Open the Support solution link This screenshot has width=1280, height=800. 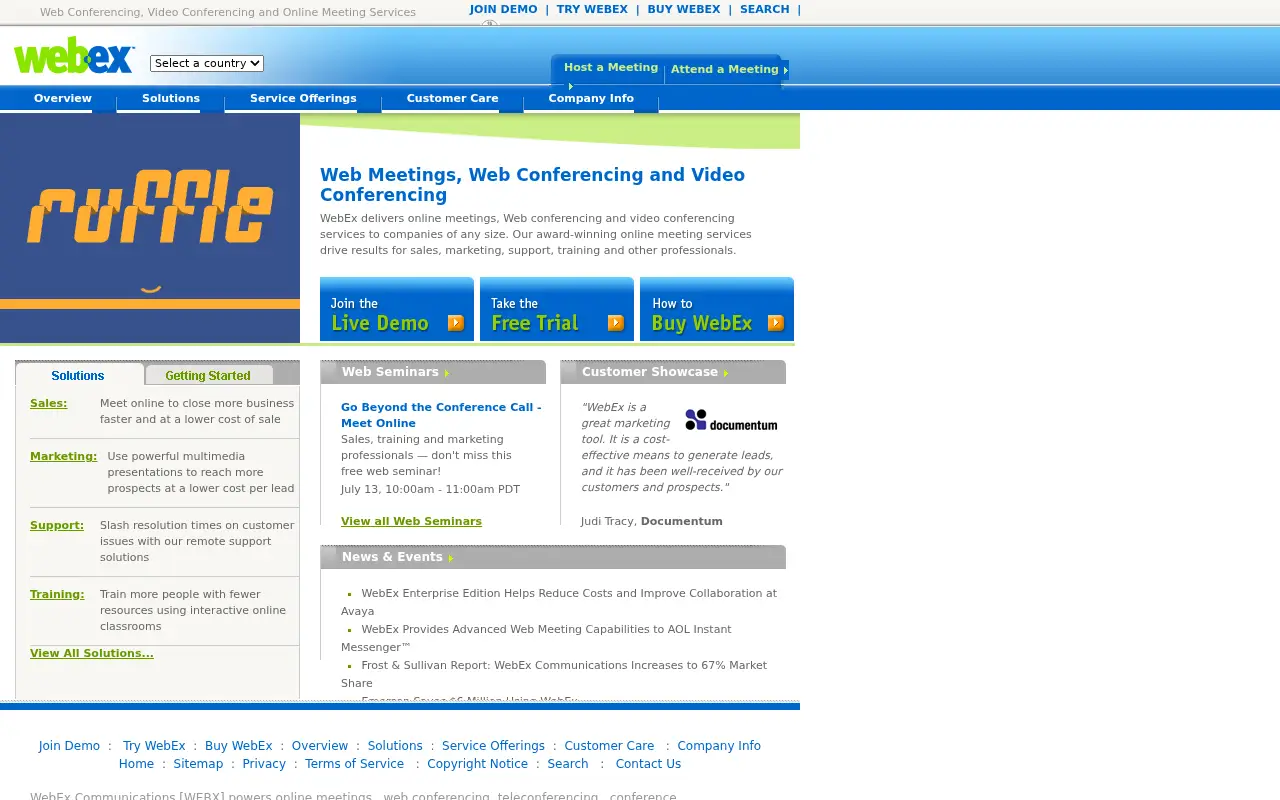click(57, 526)
